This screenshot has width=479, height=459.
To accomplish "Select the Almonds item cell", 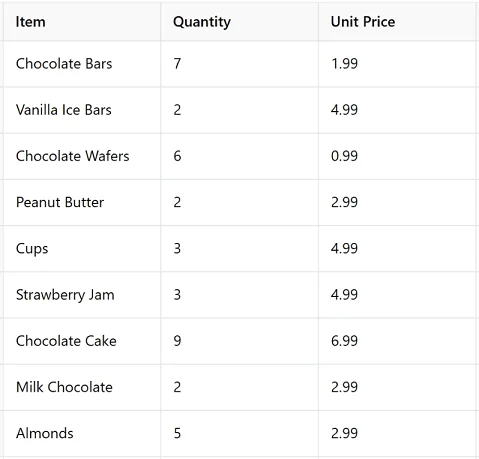I will [82, 433].
